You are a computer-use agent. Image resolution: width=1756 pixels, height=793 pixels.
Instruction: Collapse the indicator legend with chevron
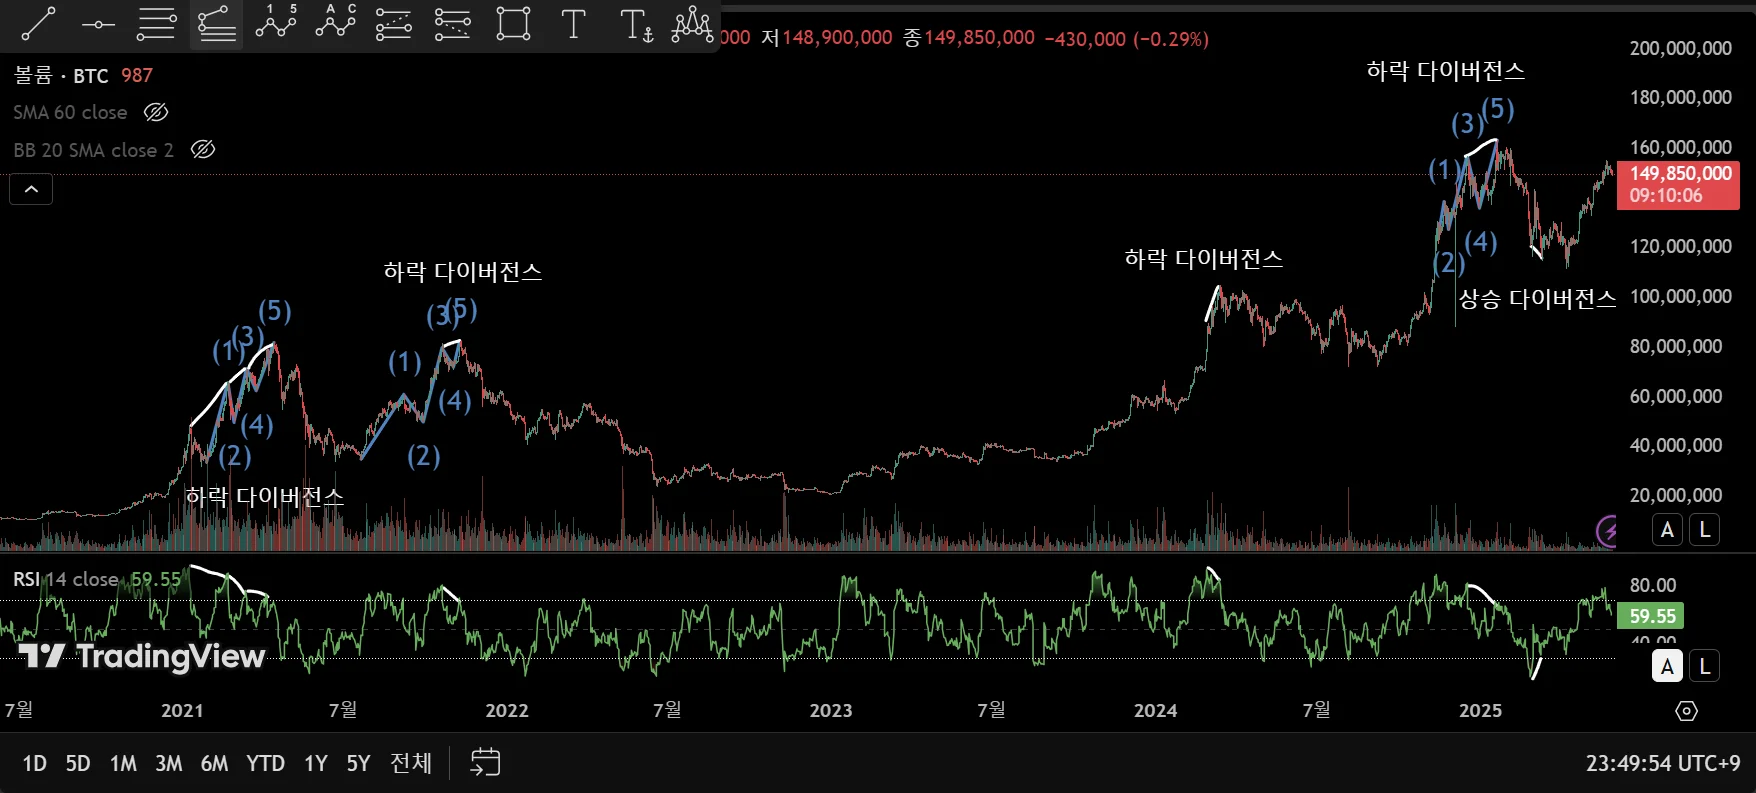point(31,189)
